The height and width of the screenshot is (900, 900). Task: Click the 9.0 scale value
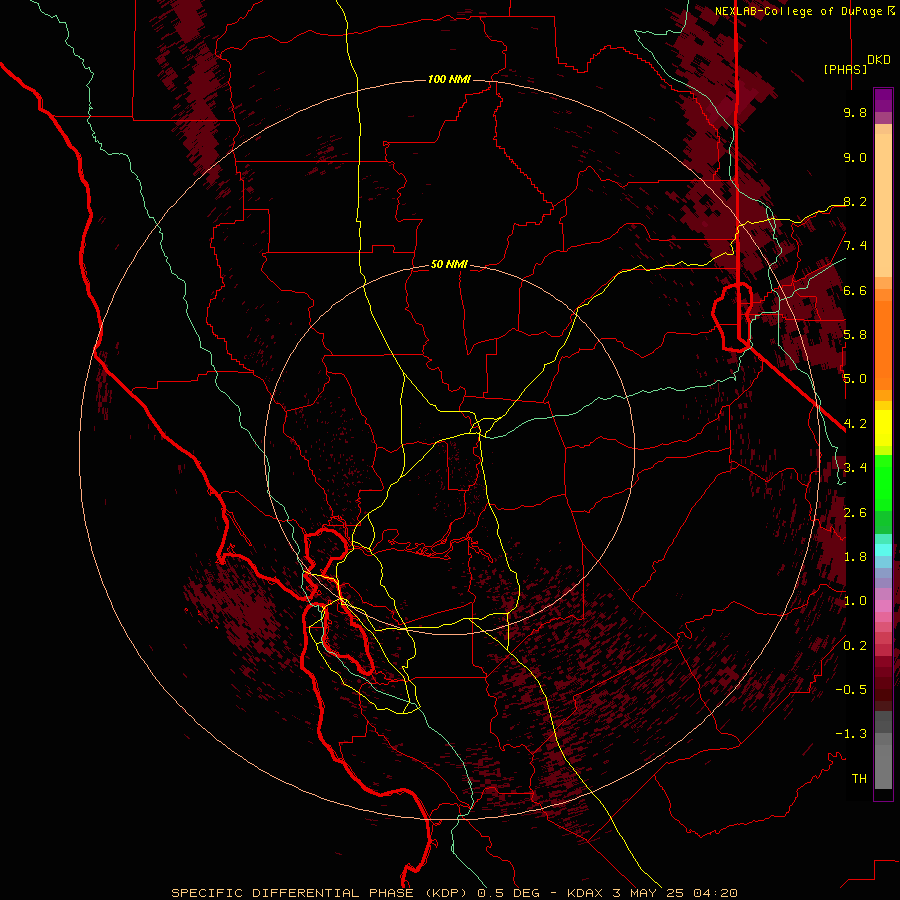(855, 157)
